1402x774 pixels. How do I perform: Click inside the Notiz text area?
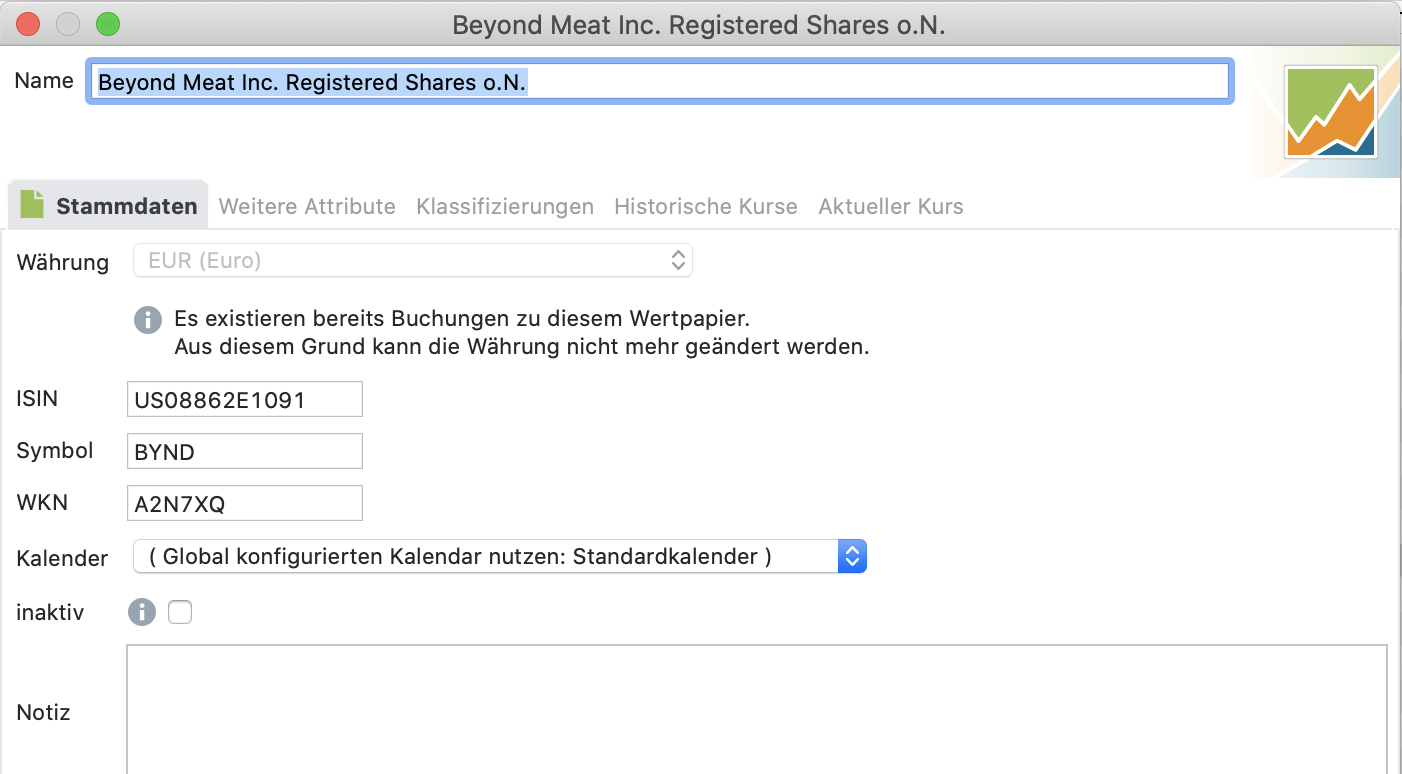coord(757,709)
